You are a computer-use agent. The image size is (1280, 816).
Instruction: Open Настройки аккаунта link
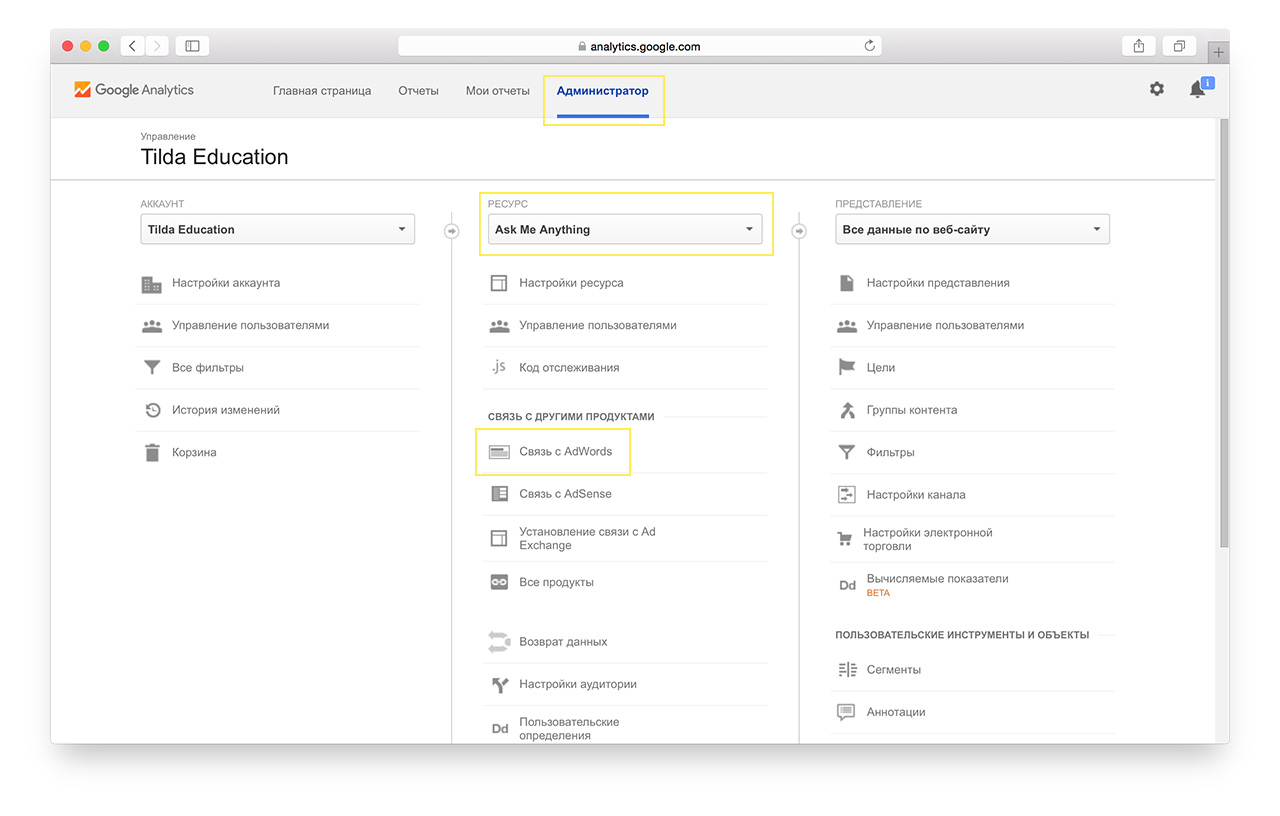225,283
